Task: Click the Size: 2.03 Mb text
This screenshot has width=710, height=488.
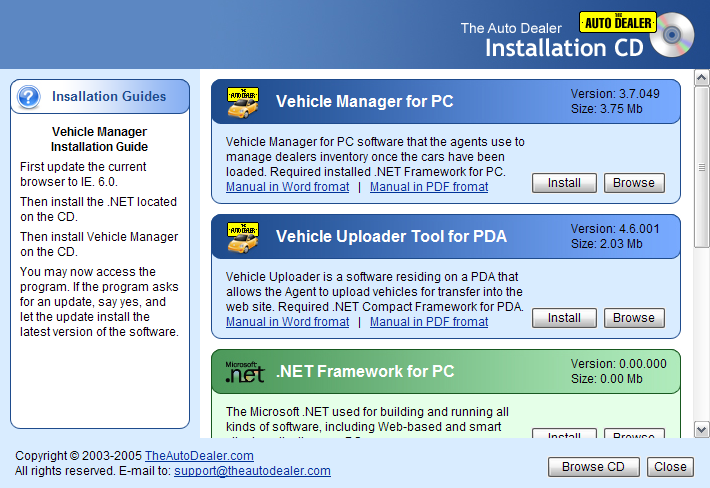Action: click(x=606, y=244)
